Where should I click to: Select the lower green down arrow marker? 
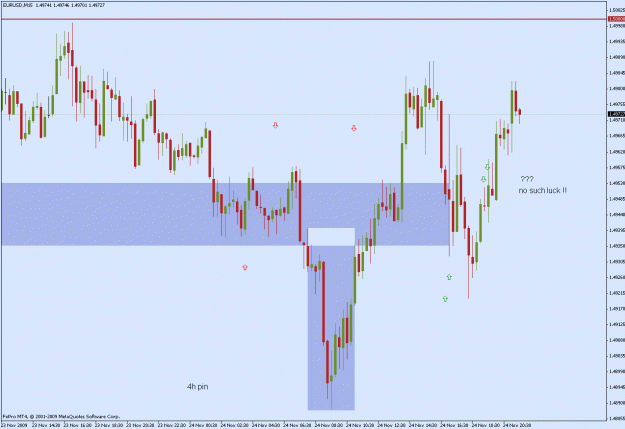(483, 179)
